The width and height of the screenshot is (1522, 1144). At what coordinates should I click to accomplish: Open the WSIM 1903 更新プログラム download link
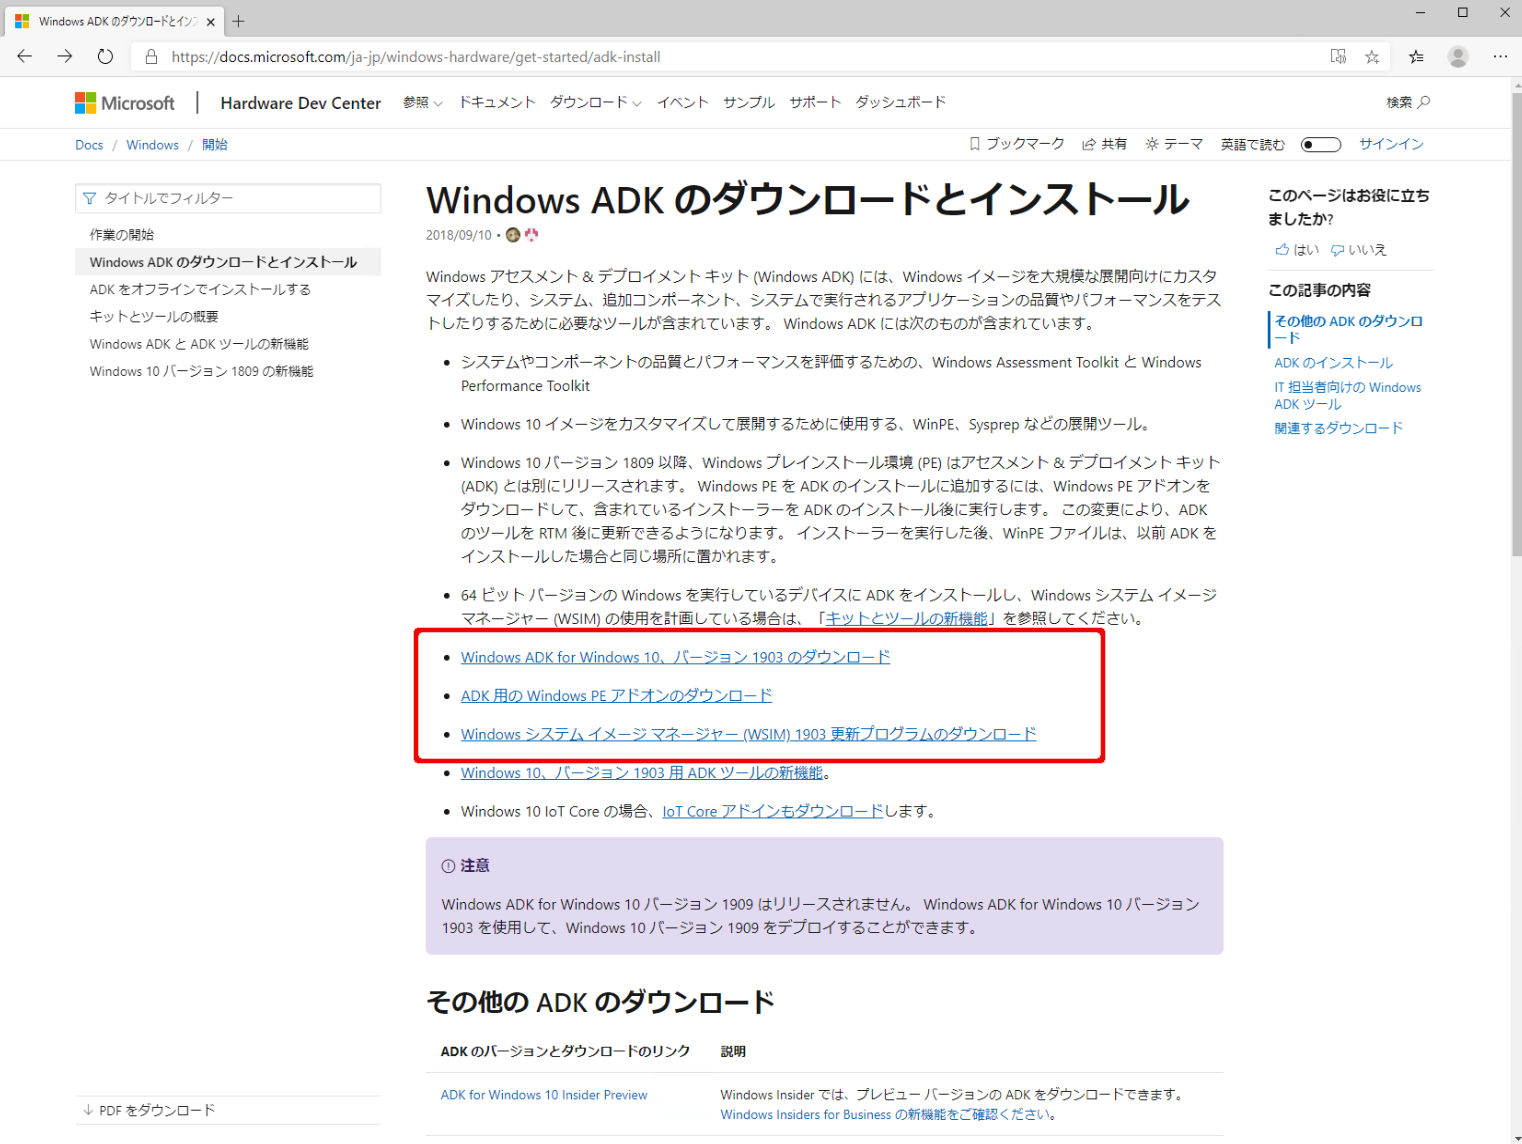[x=748, y=734]
